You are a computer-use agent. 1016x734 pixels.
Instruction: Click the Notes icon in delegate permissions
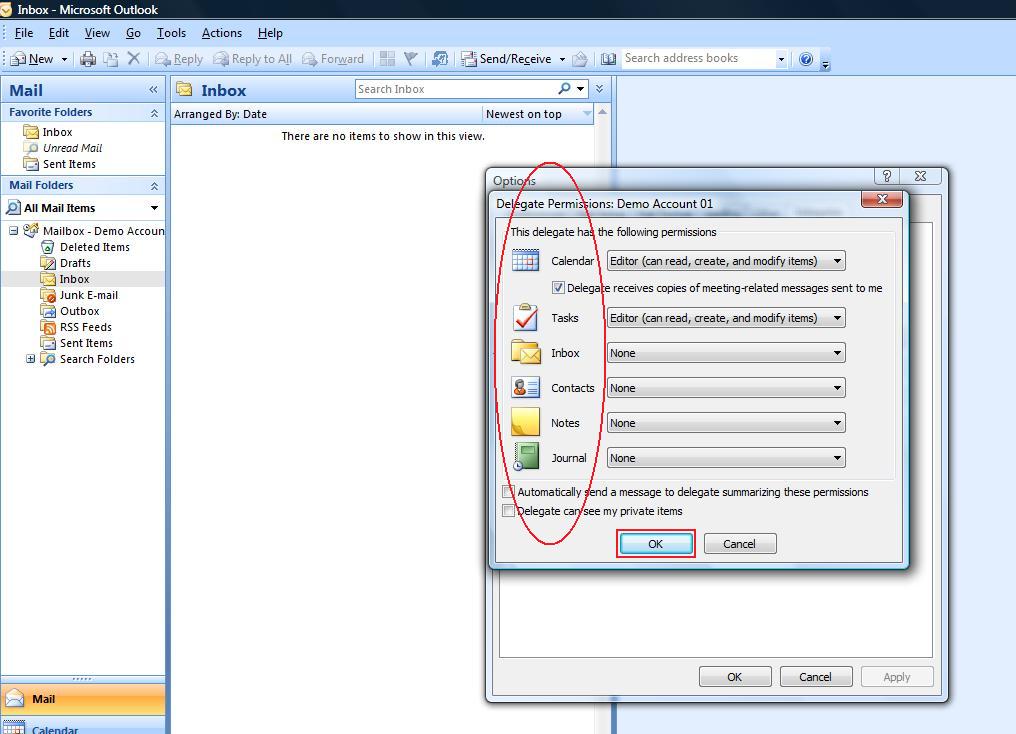pyautogui.click(x=526, y=422)
